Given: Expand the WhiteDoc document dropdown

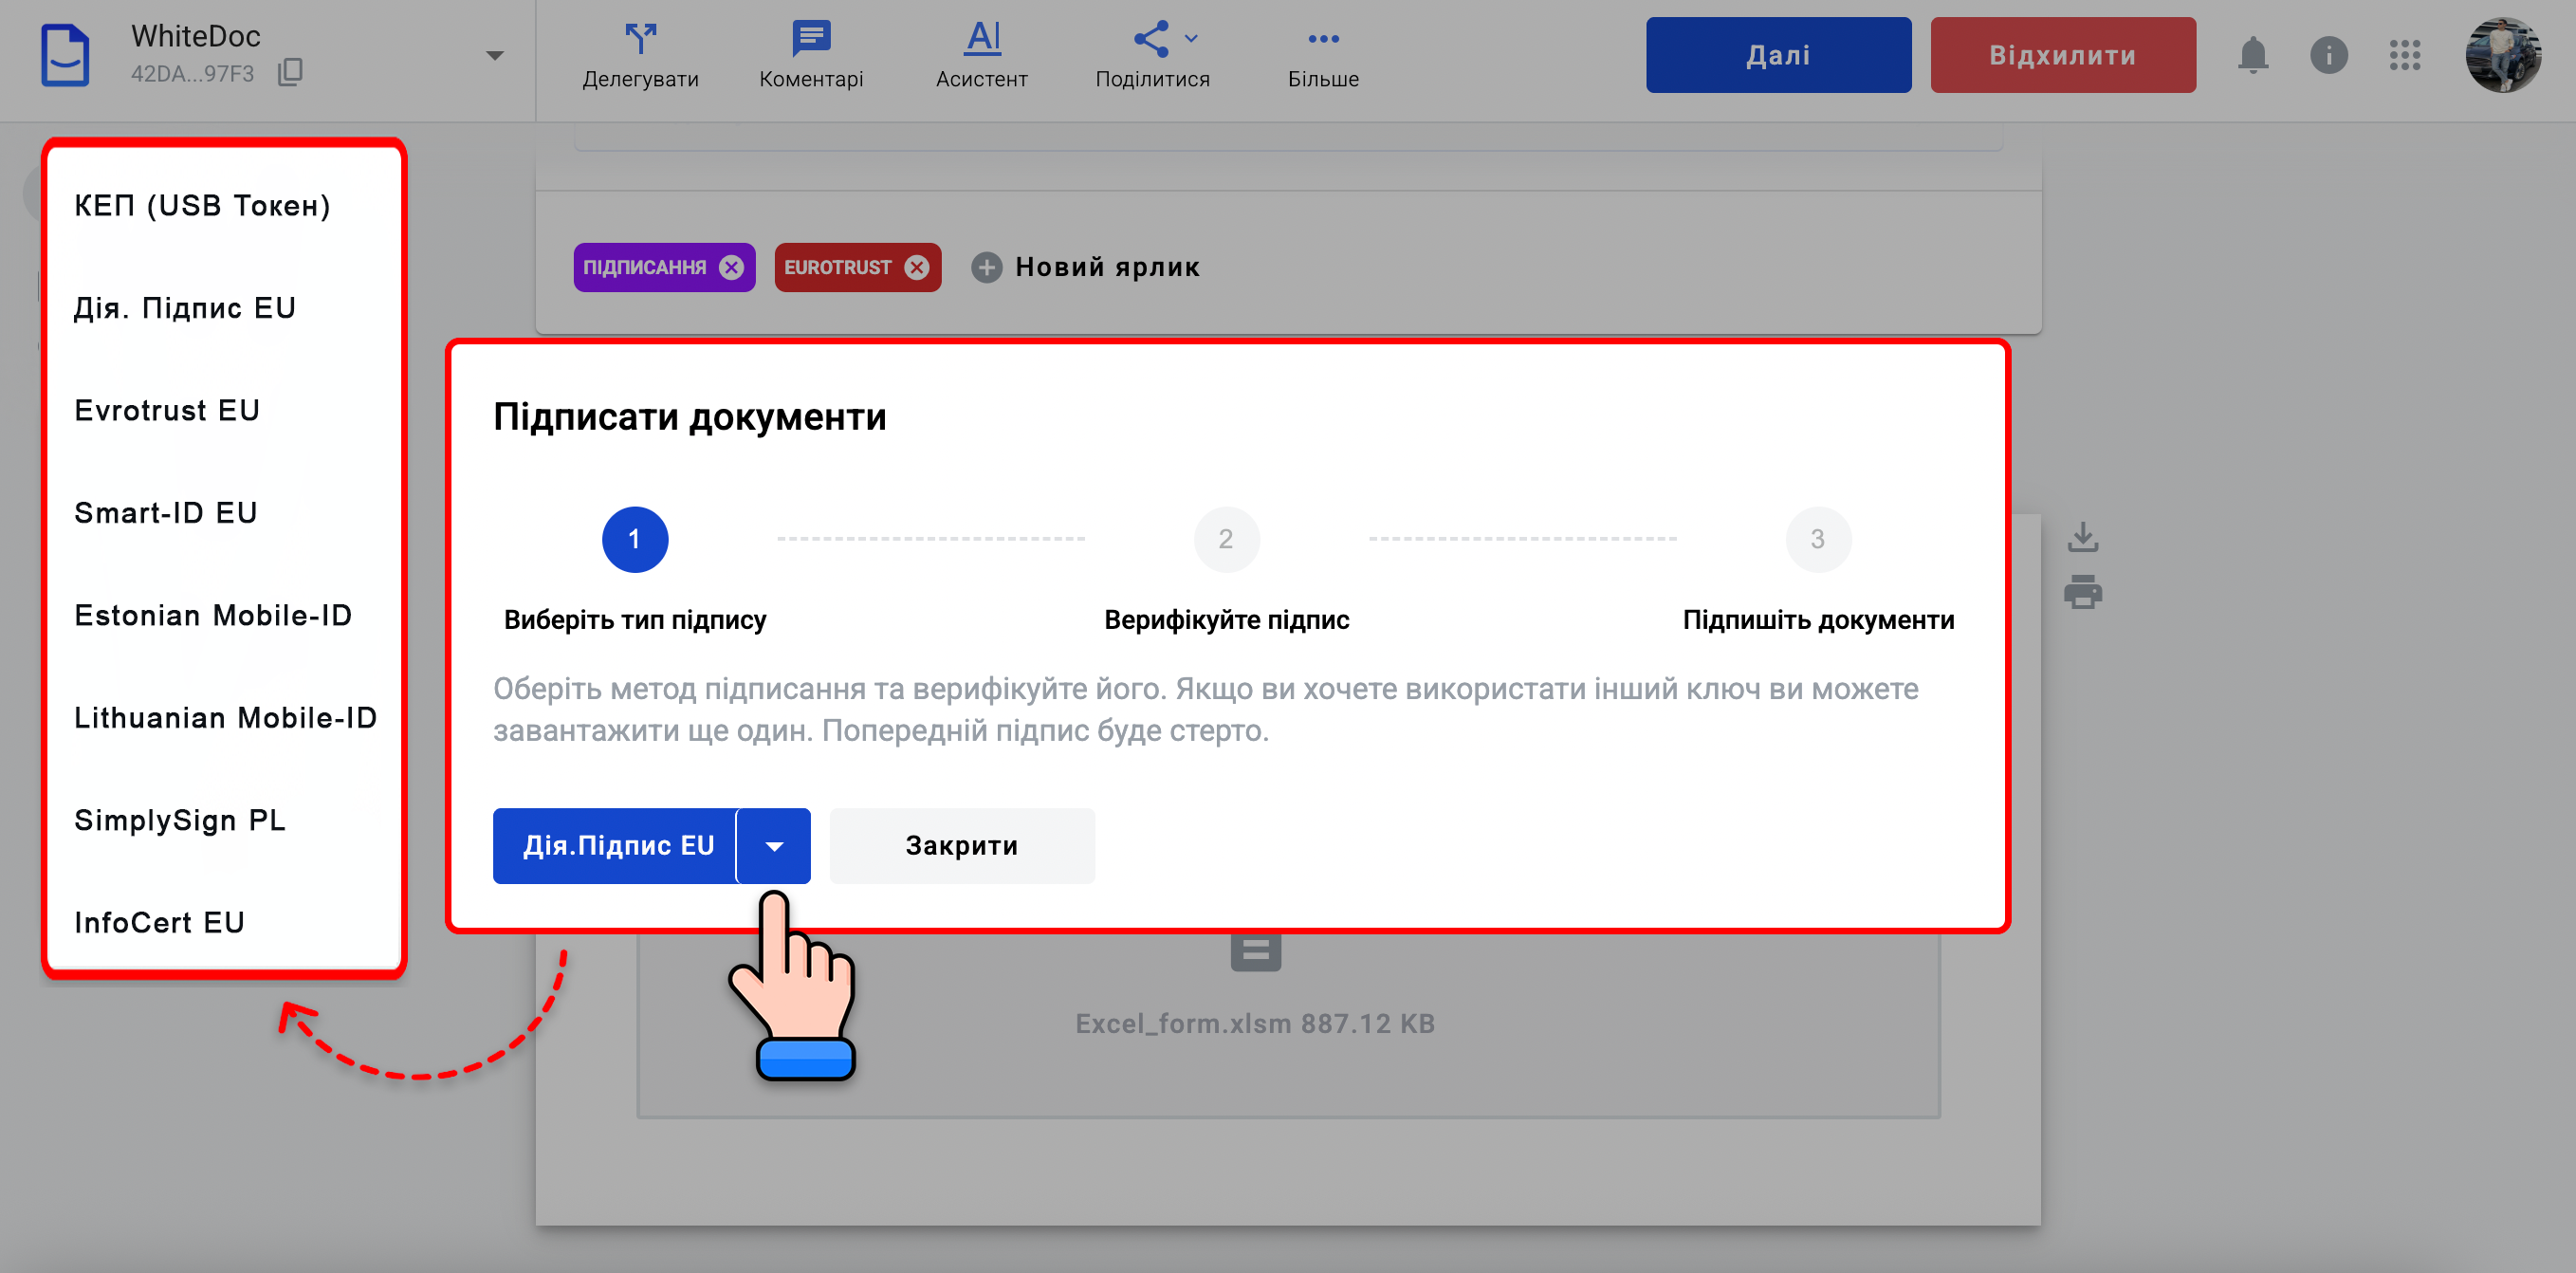Looking at the screenshot, I should point(494,56).
